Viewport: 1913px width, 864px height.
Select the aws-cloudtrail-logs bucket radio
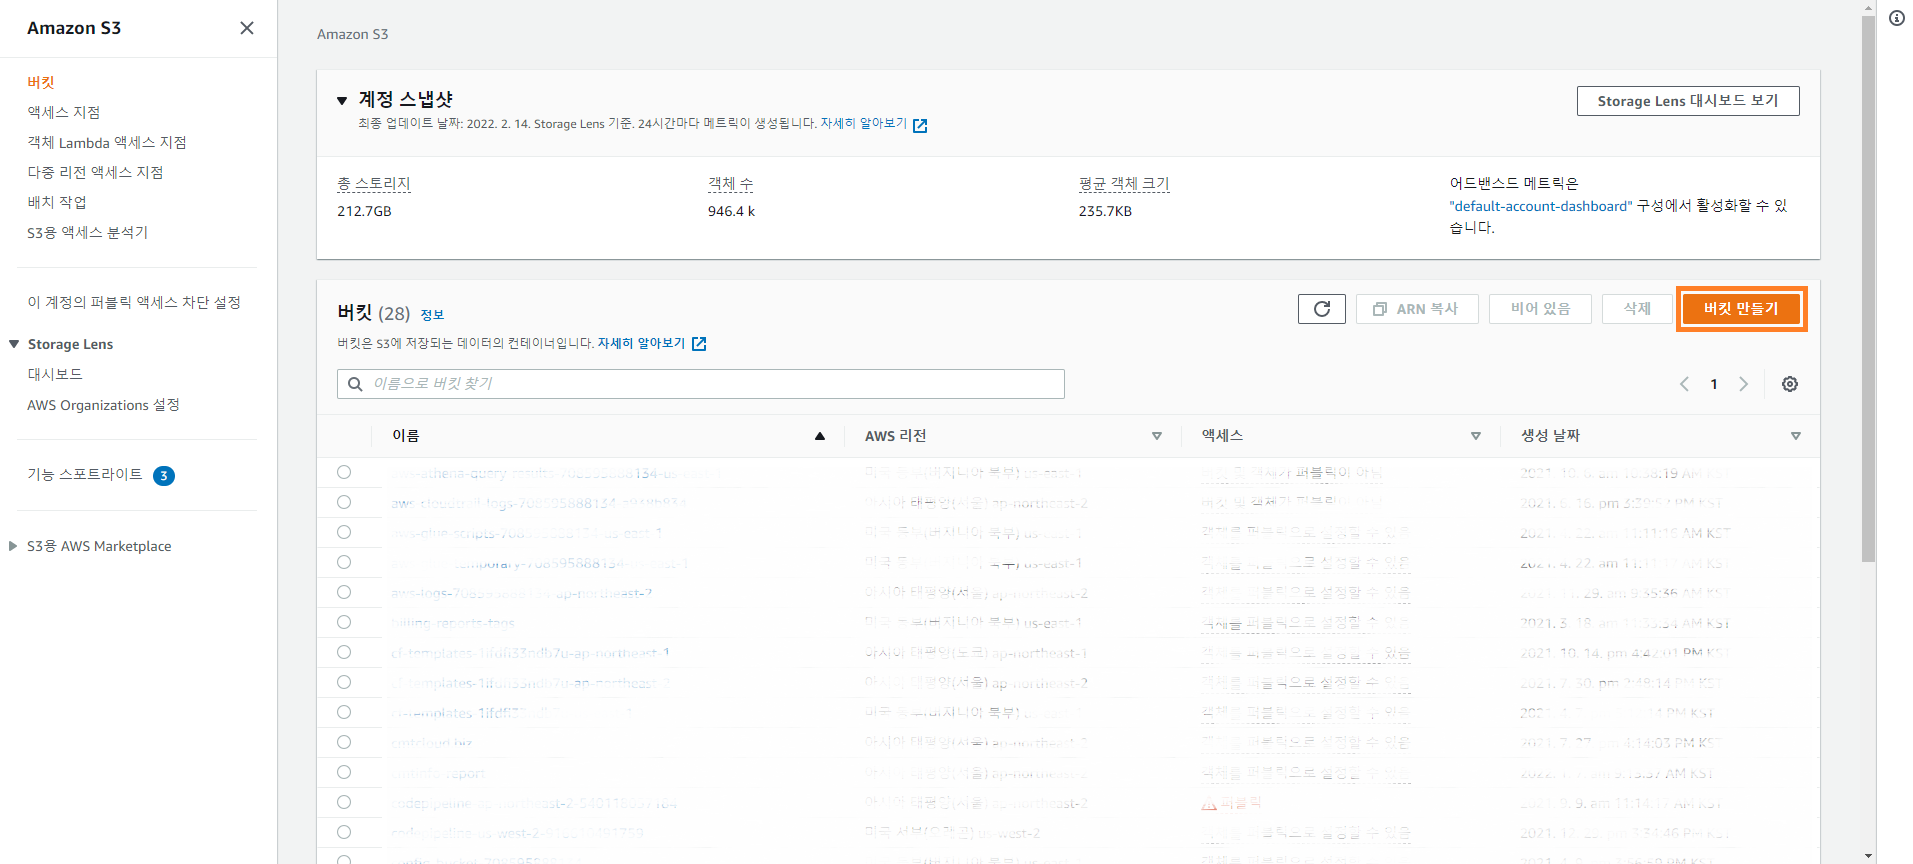344,502
